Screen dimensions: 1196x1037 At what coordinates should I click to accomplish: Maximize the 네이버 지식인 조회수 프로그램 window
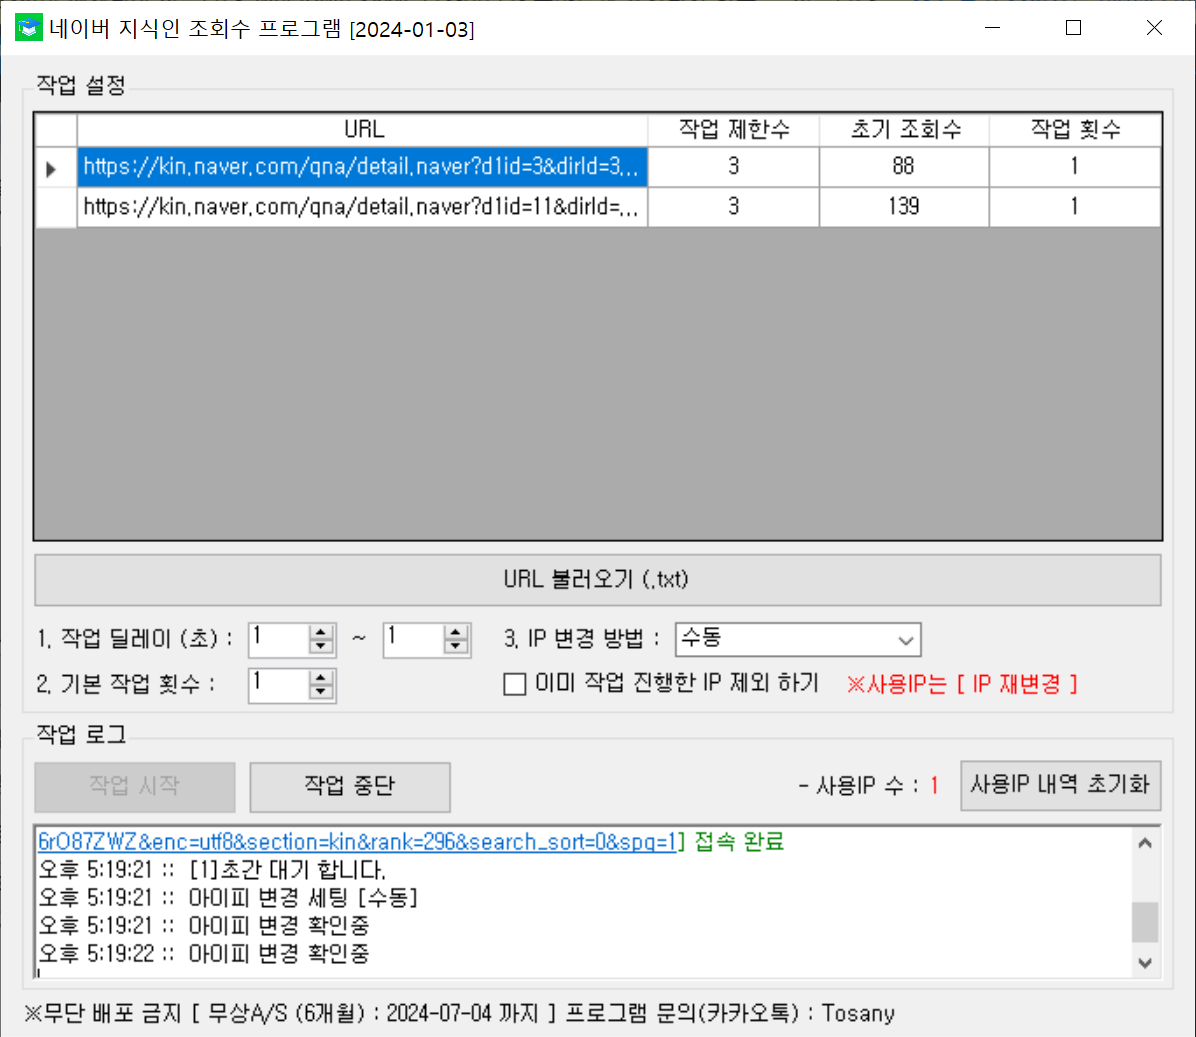(x=1073, y=28)
